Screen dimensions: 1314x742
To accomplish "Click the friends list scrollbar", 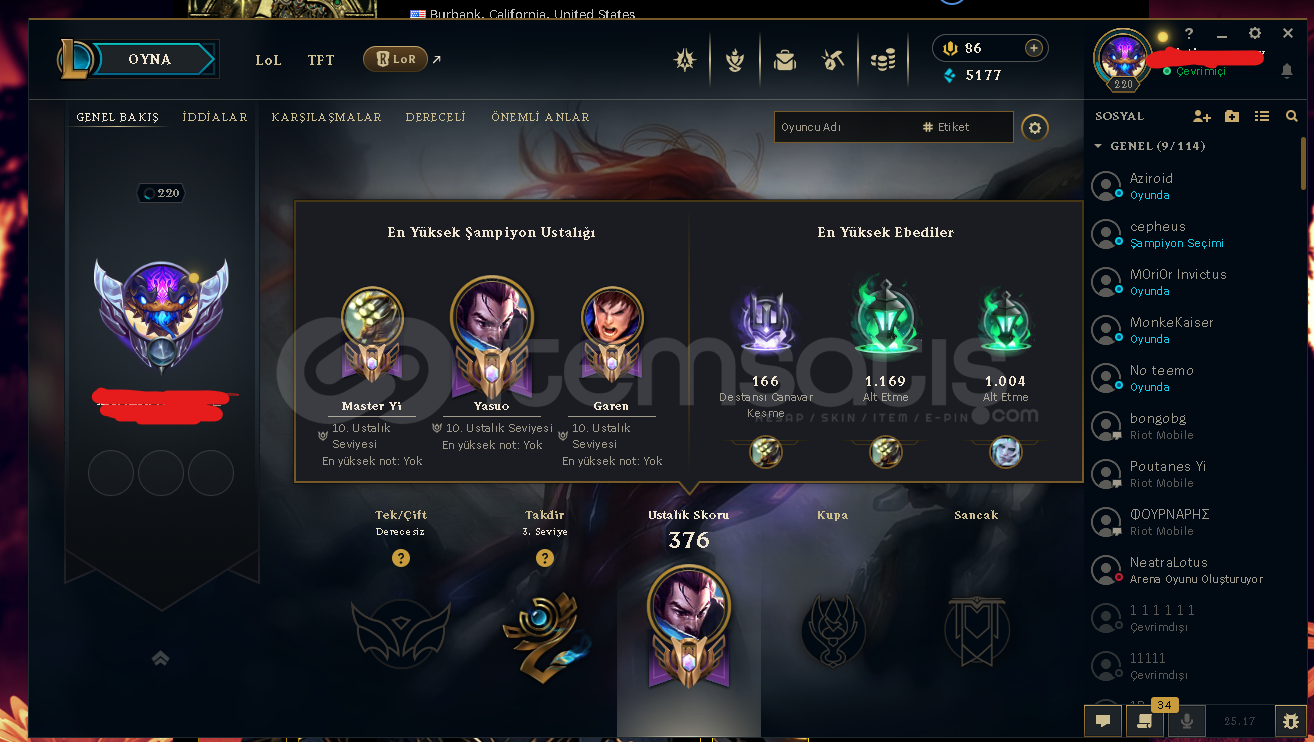I will (1303, 164).
